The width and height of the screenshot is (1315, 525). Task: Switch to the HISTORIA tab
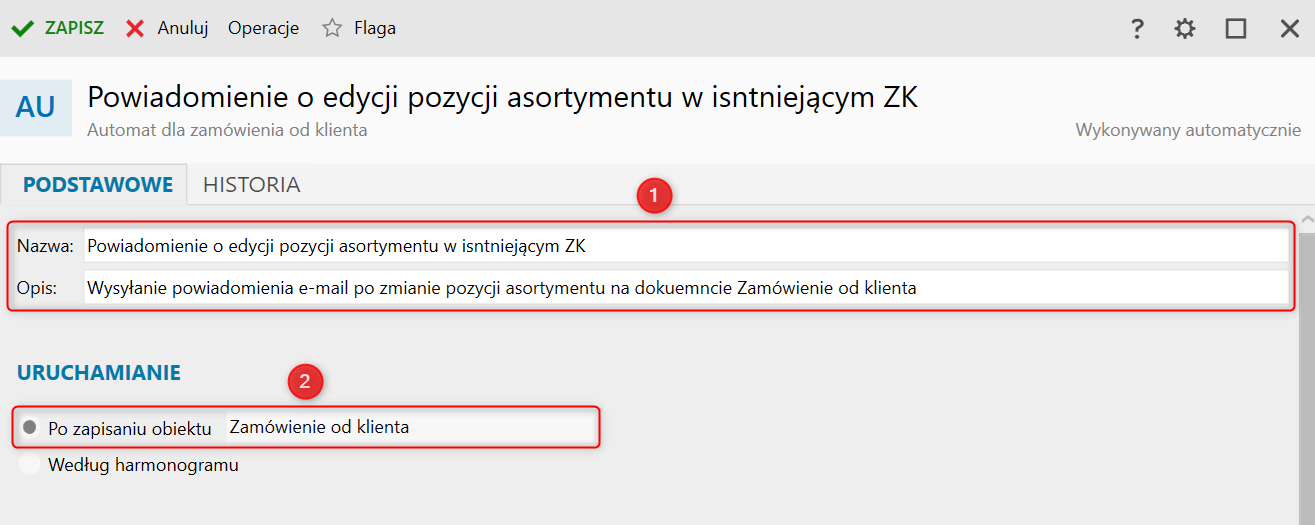click(251, 185)
